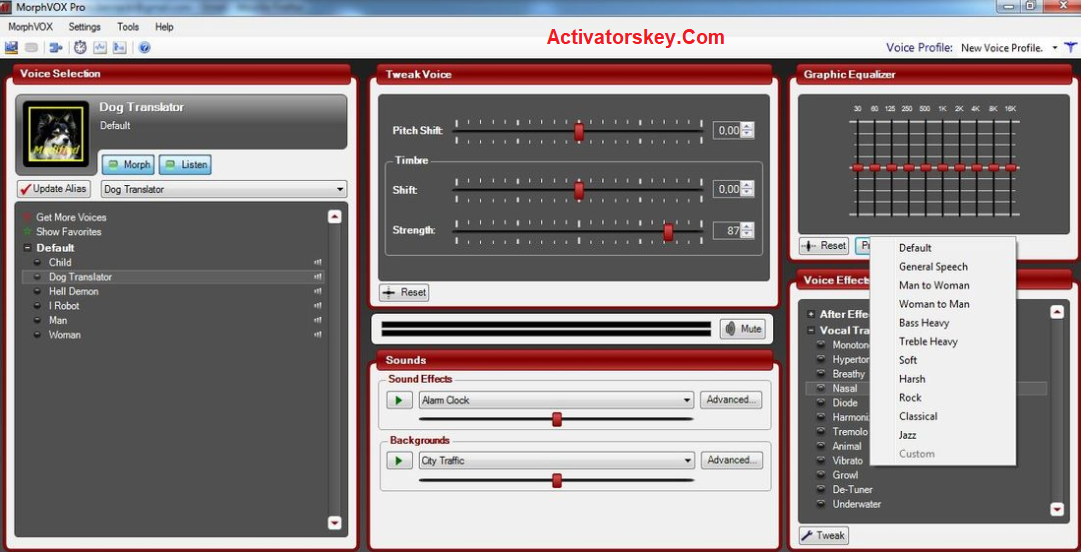The height and width of the screenshot is (555, 1081).
Task: Click the Tweak button under Voice Effects
Action: pyautogui.click(x=824, y=535)
